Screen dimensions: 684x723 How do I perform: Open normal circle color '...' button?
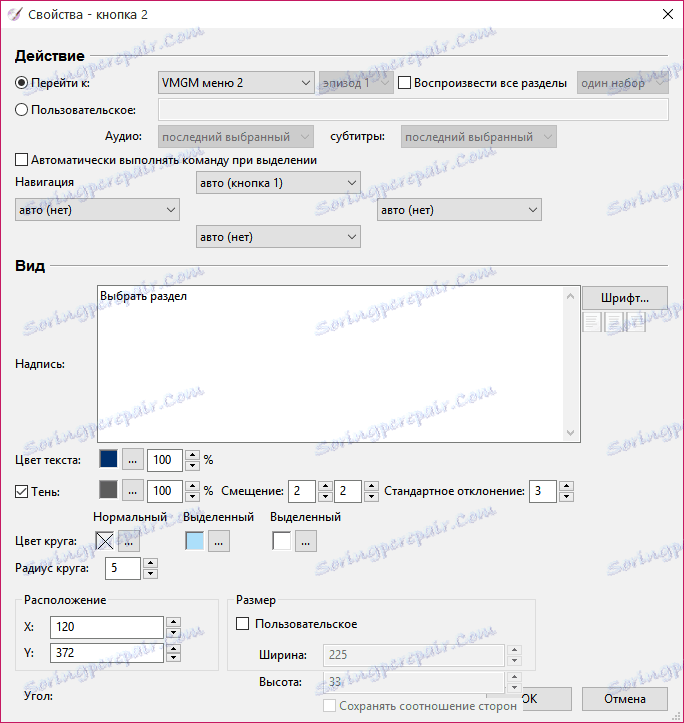(x=129, y=541)
